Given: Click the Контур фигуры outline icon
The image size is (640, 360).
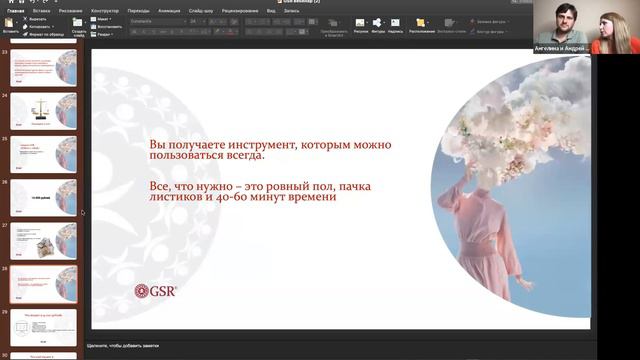Looking at the screenshot, I should click(x=473, y=31).
